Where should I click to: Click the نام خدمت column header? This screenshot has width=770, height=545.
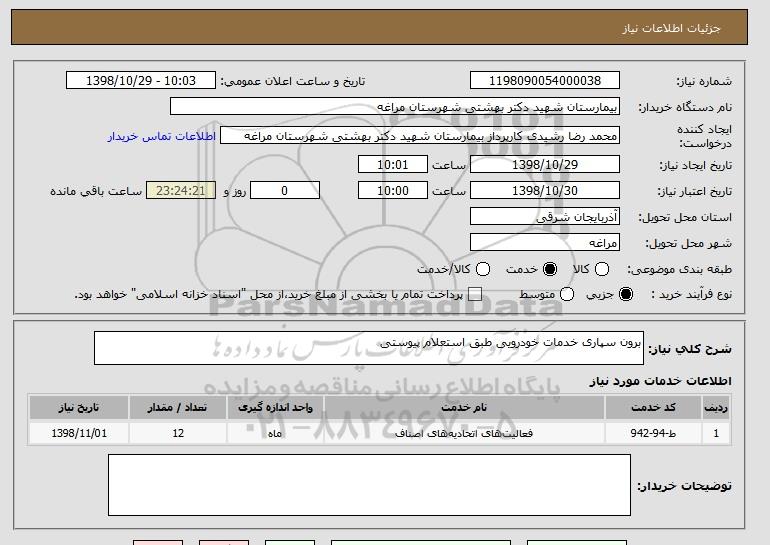coord(464,408)
